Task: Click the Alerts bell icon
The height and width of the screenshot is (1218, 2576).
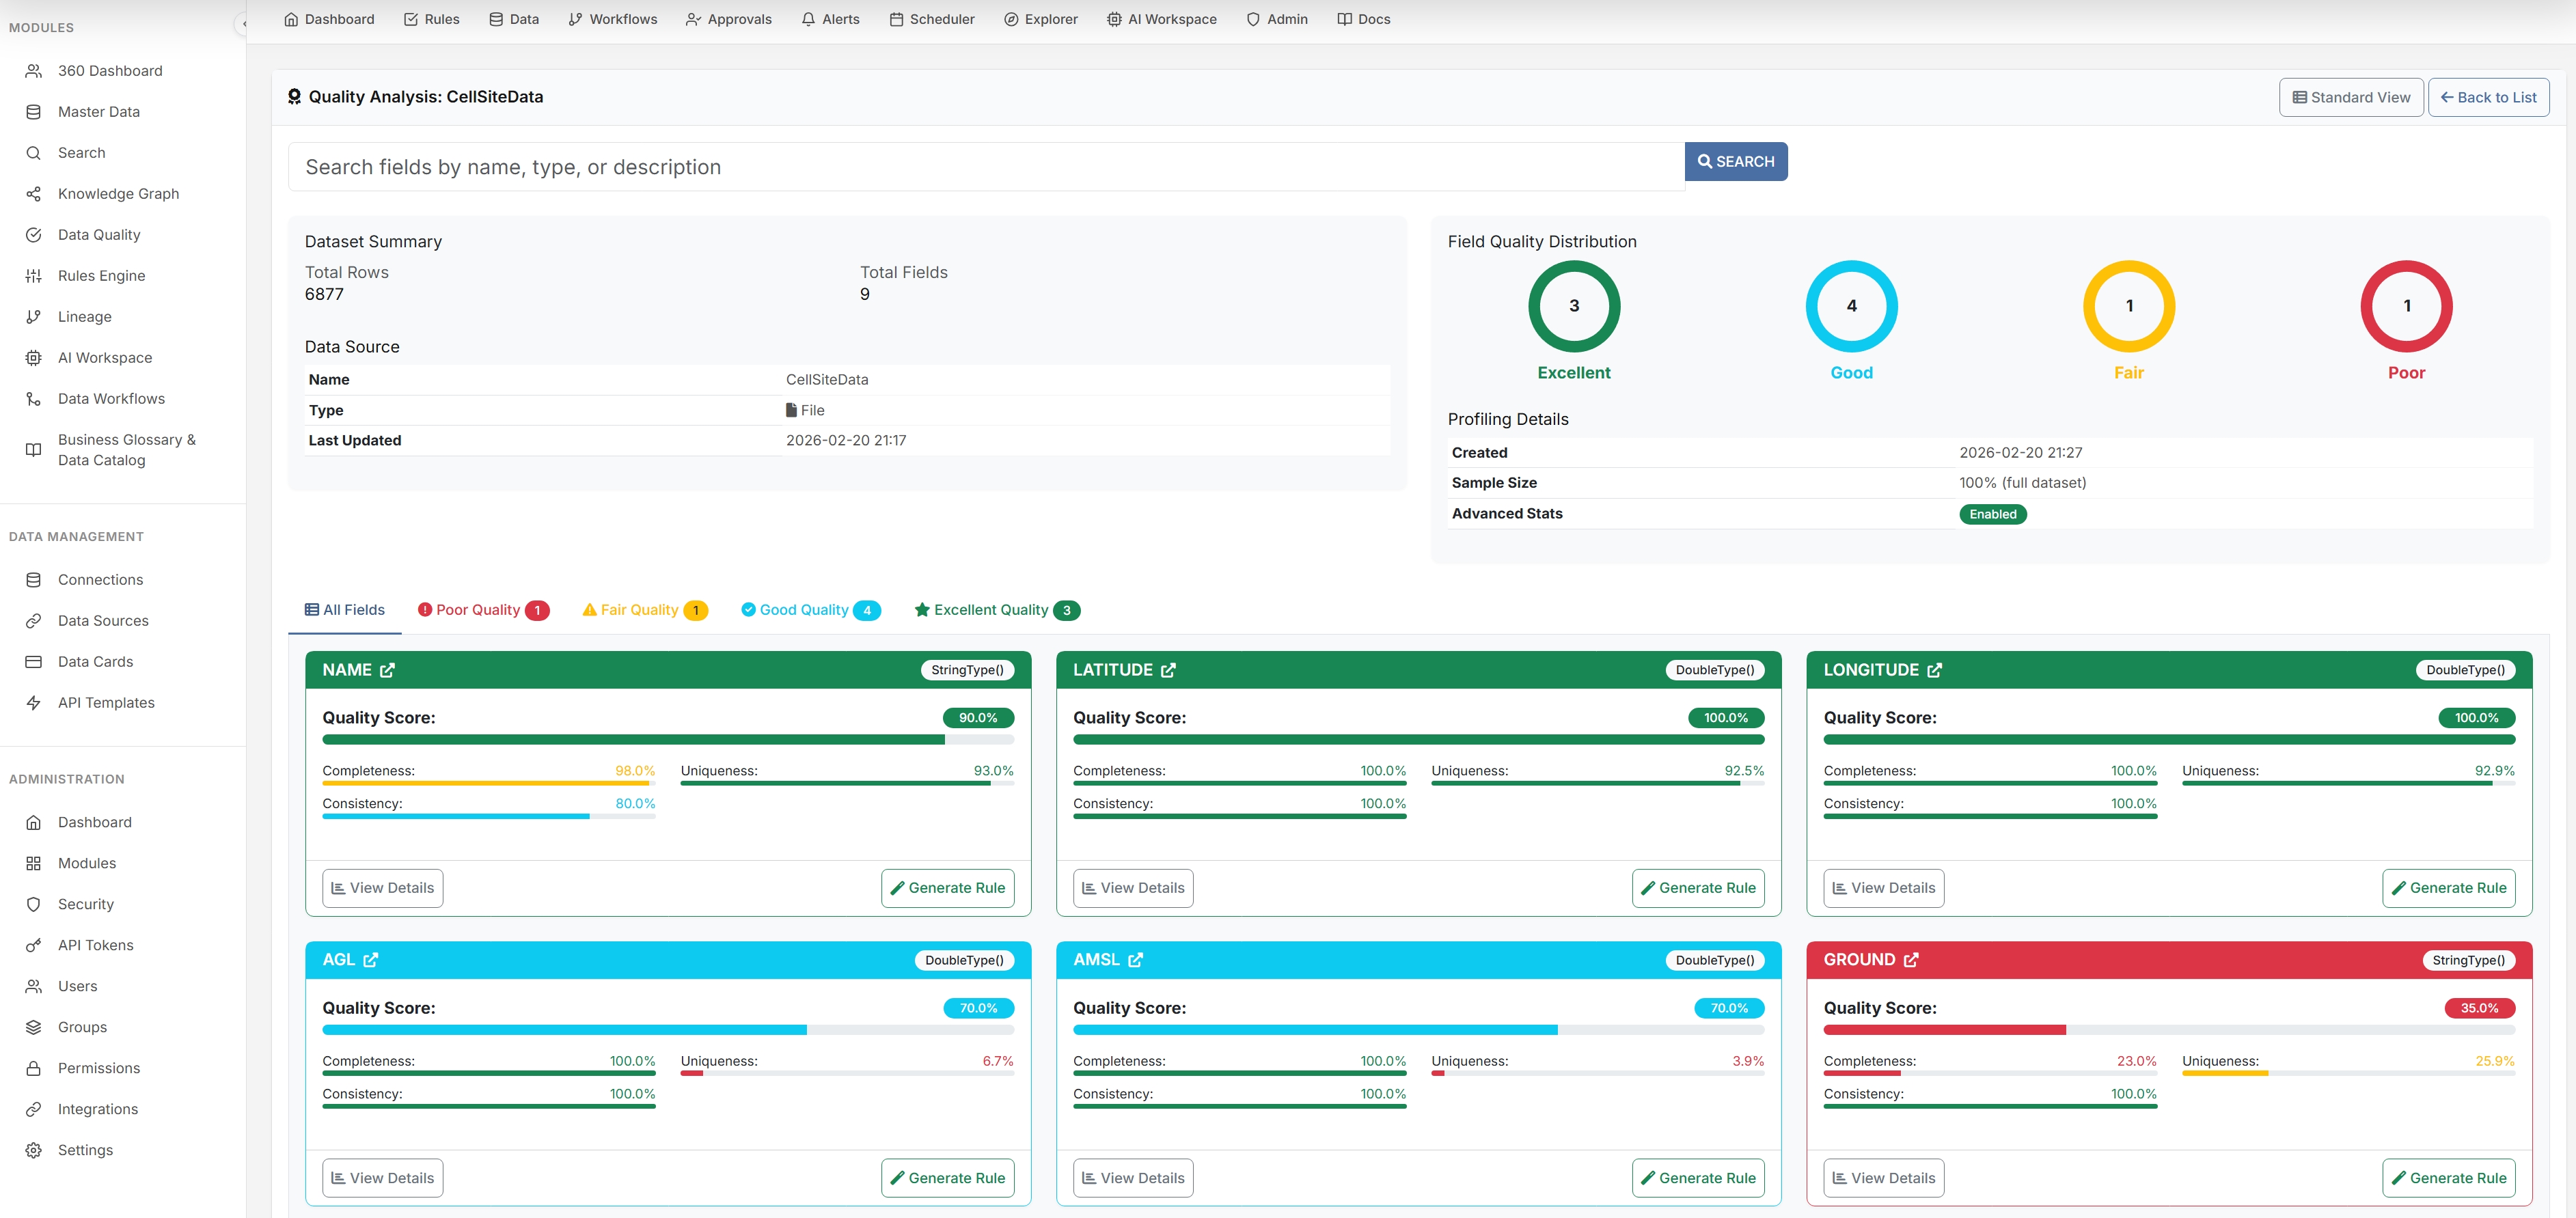Action: coord(808,19)
